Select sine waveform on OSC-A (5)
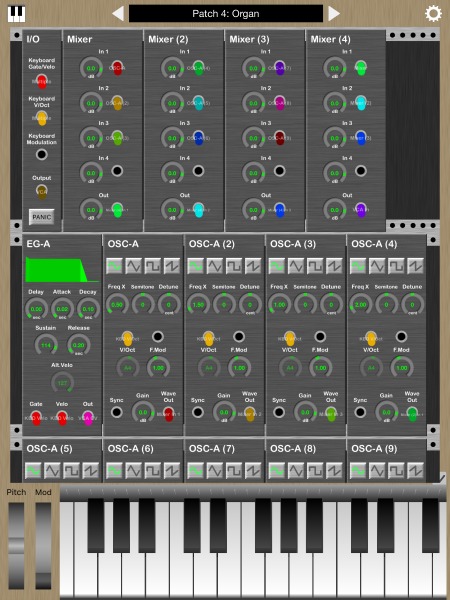 33,471
